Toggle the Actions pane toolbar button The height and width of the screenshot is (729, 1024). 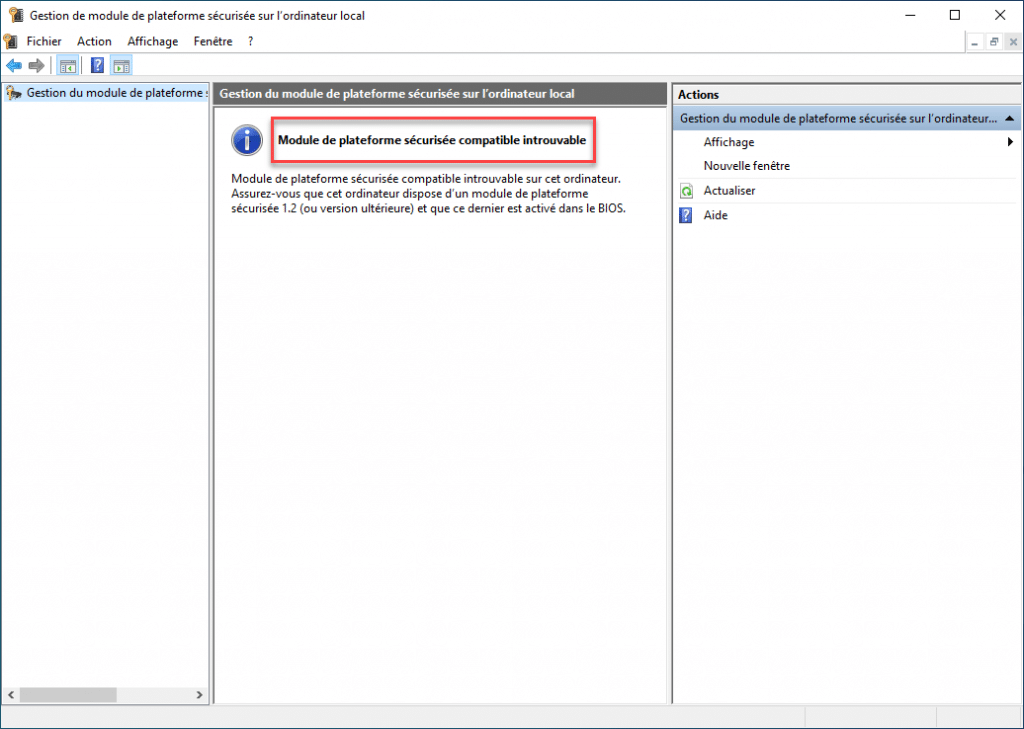[121, 66]
